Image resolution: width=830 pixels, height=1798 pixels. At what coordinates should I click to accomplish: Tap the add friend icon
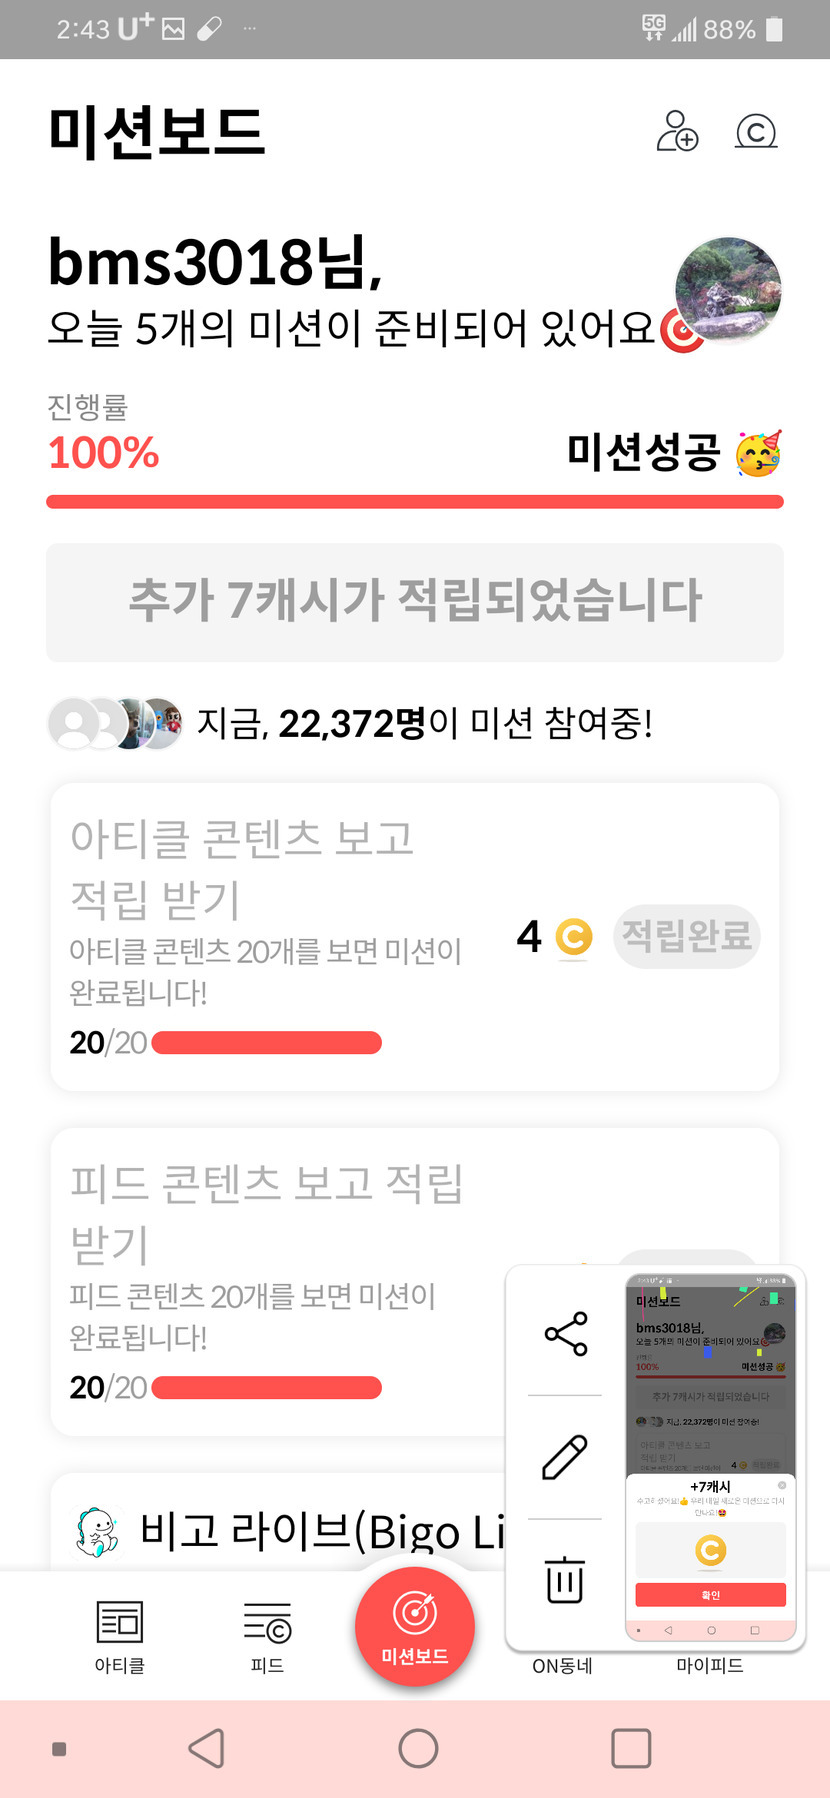click(x=677, y=131)
